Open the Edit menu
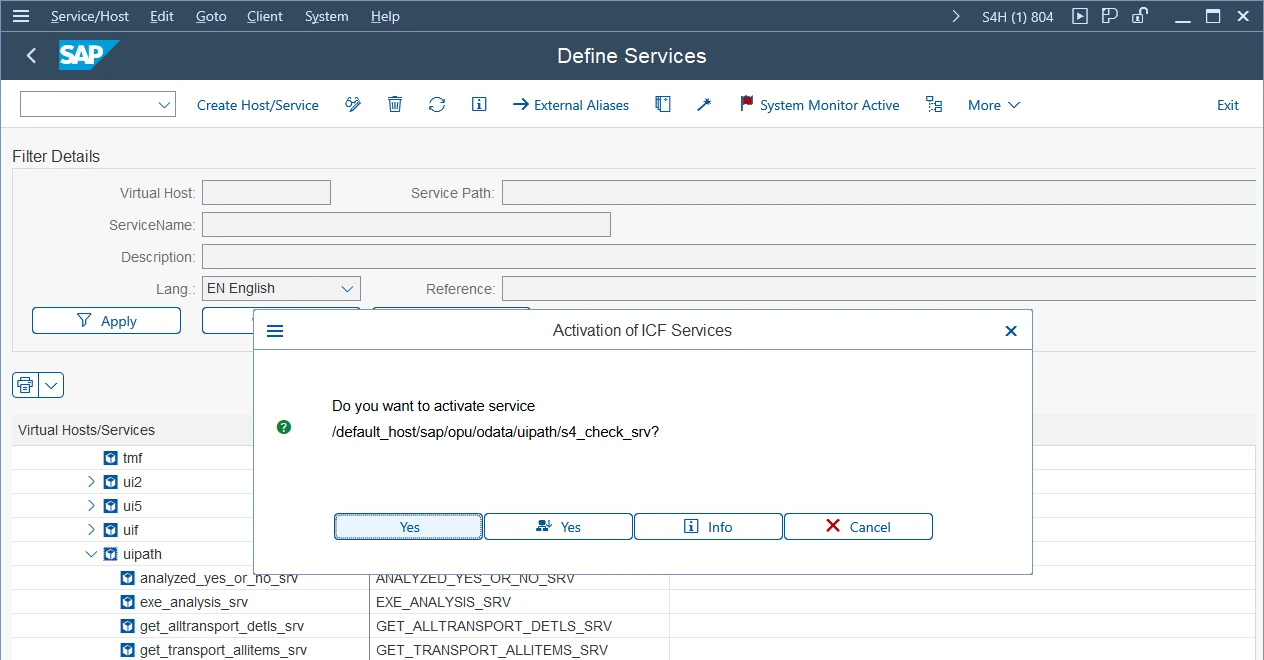This screenshot has width=1264, height=660. (161, 16)
